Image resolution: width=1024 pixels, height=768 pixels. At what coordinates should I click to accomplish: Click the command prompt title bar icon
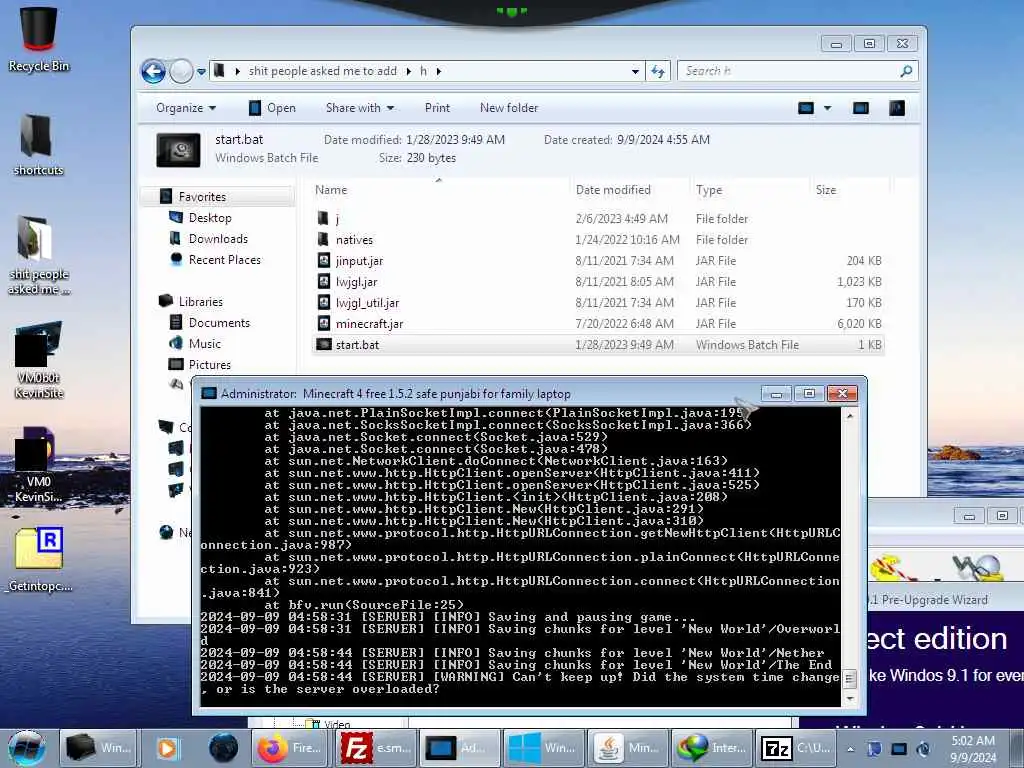[x=209, y=393]
